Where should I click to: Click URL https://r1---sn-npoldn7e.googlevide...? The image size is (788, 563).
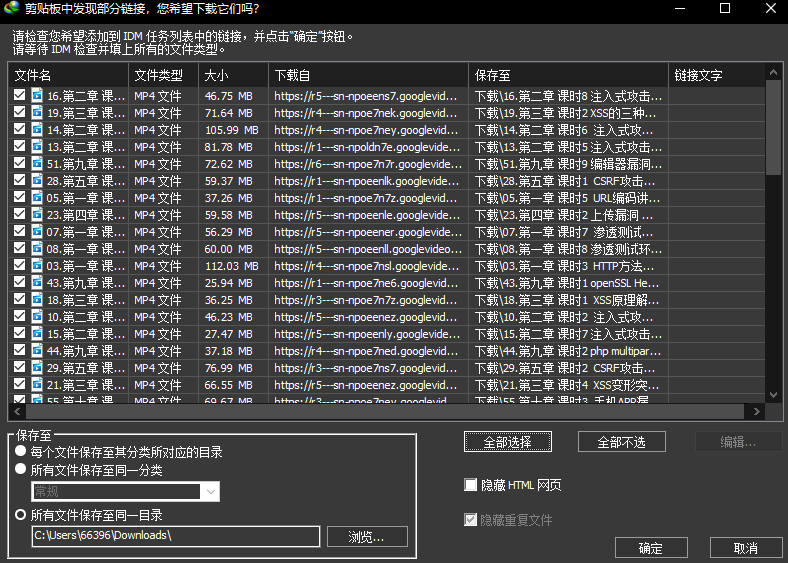pyautogui.click(x=367, y=147)
